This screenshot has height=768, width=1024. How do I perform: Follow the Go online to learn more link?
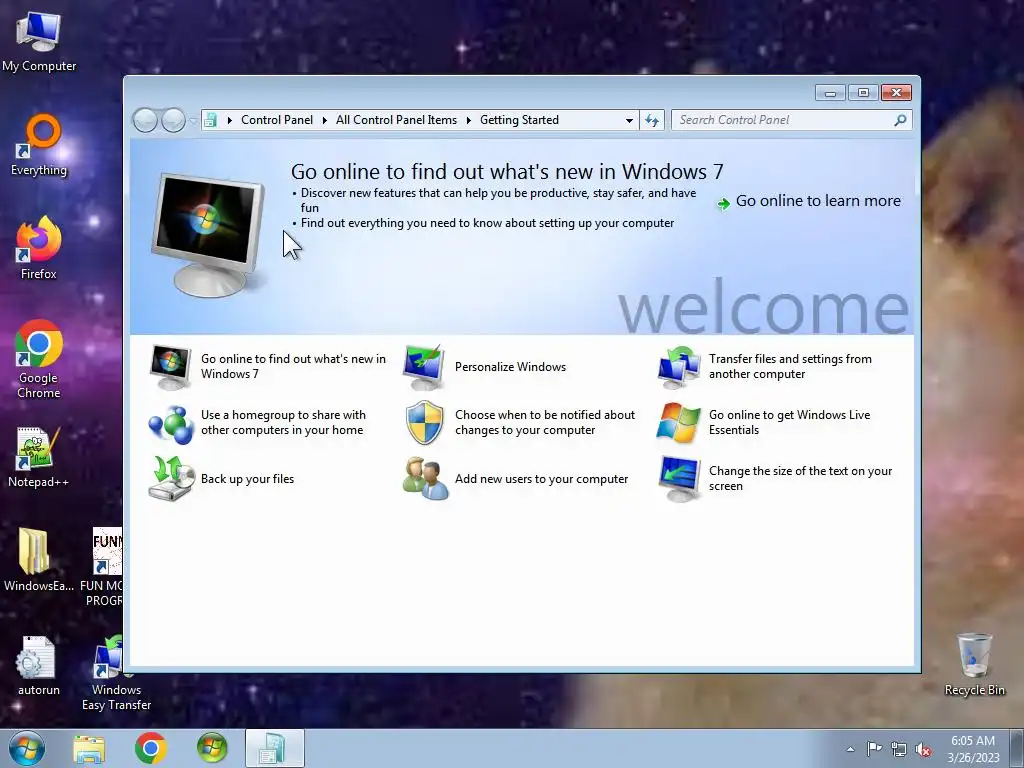pos(818,201)
